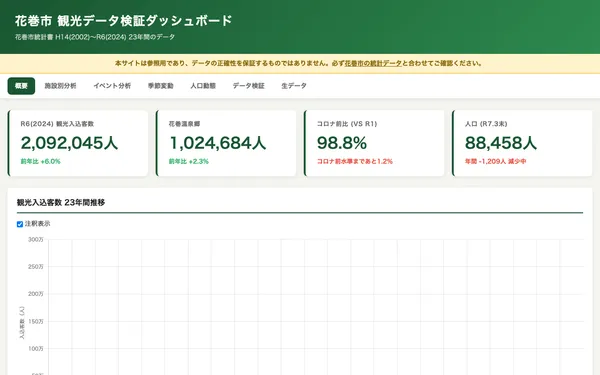Screen dimensions: 600x375
Task: Click the コロナ前比 (VS R1) label
Action: [x=347, y=124]
